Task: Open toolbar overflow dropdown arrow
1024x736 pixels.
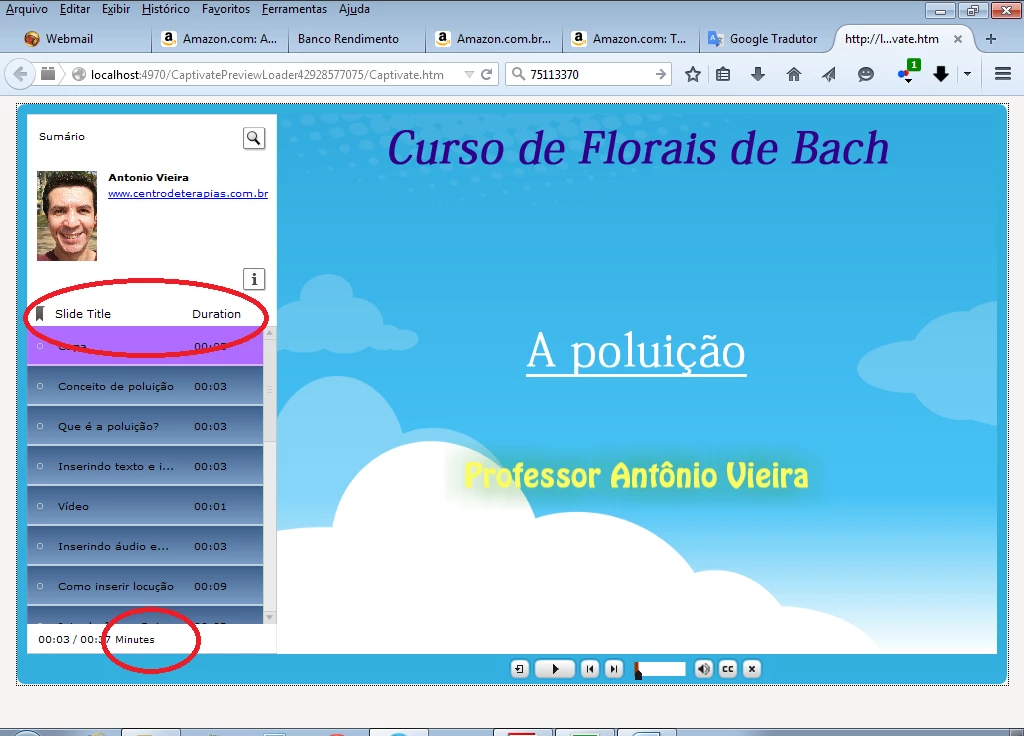Action: coord(967,74)
